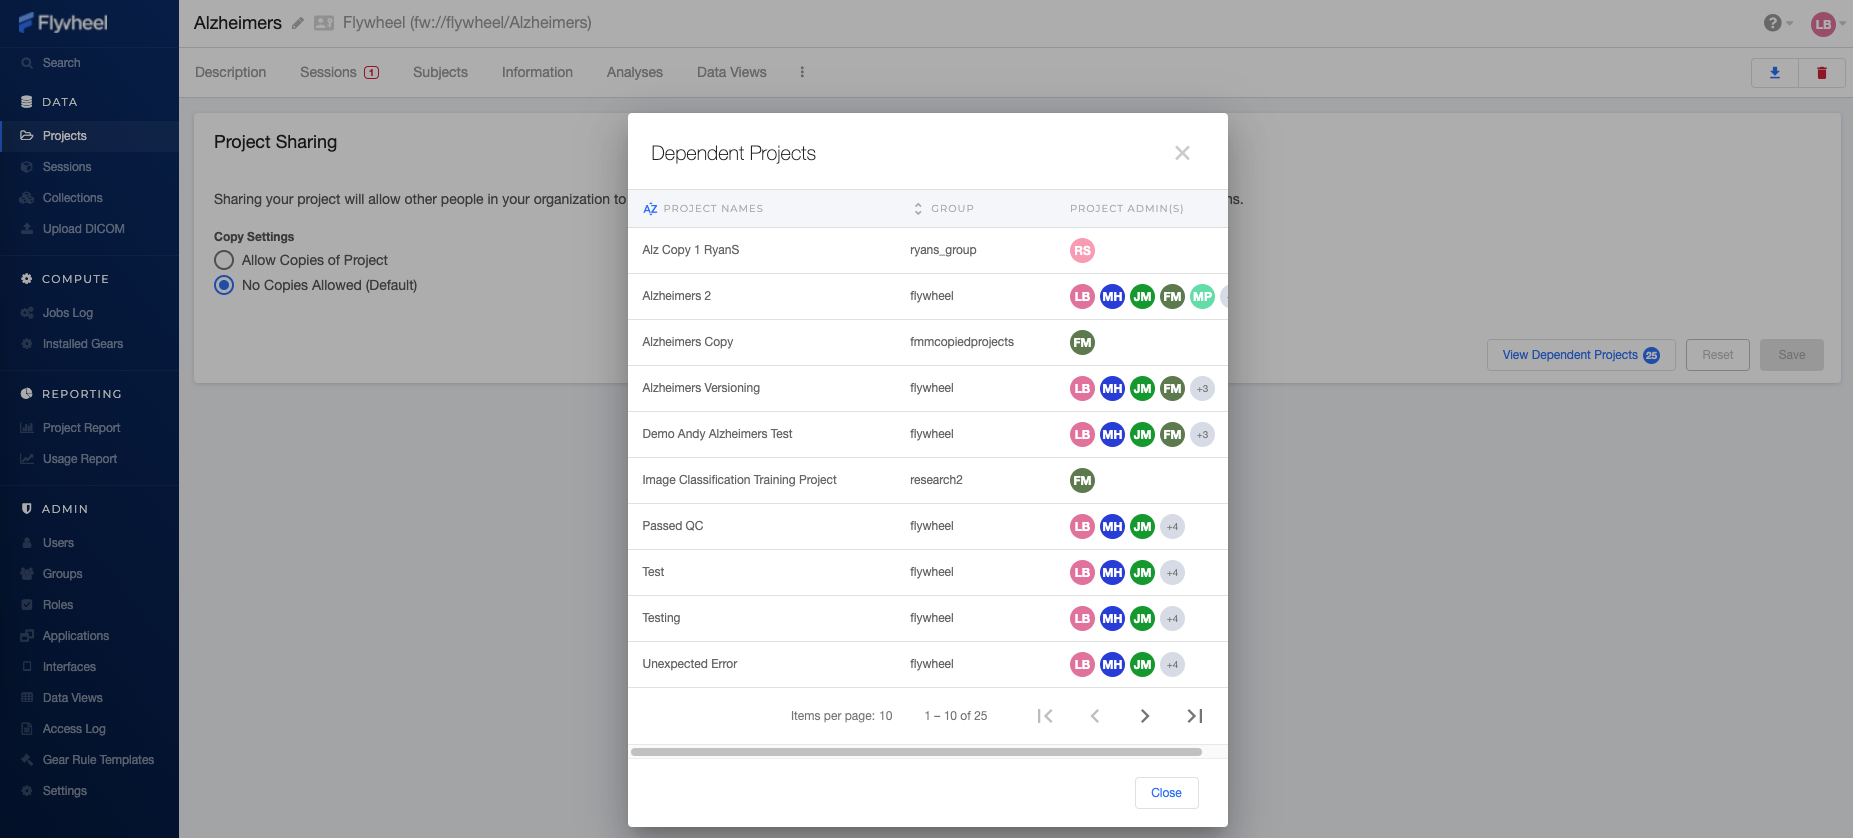Image resolution: width=1853 pixels, height=838 pixels.
Task: Click the LB avatar in the Test row
Action: tap(1082, 573)
